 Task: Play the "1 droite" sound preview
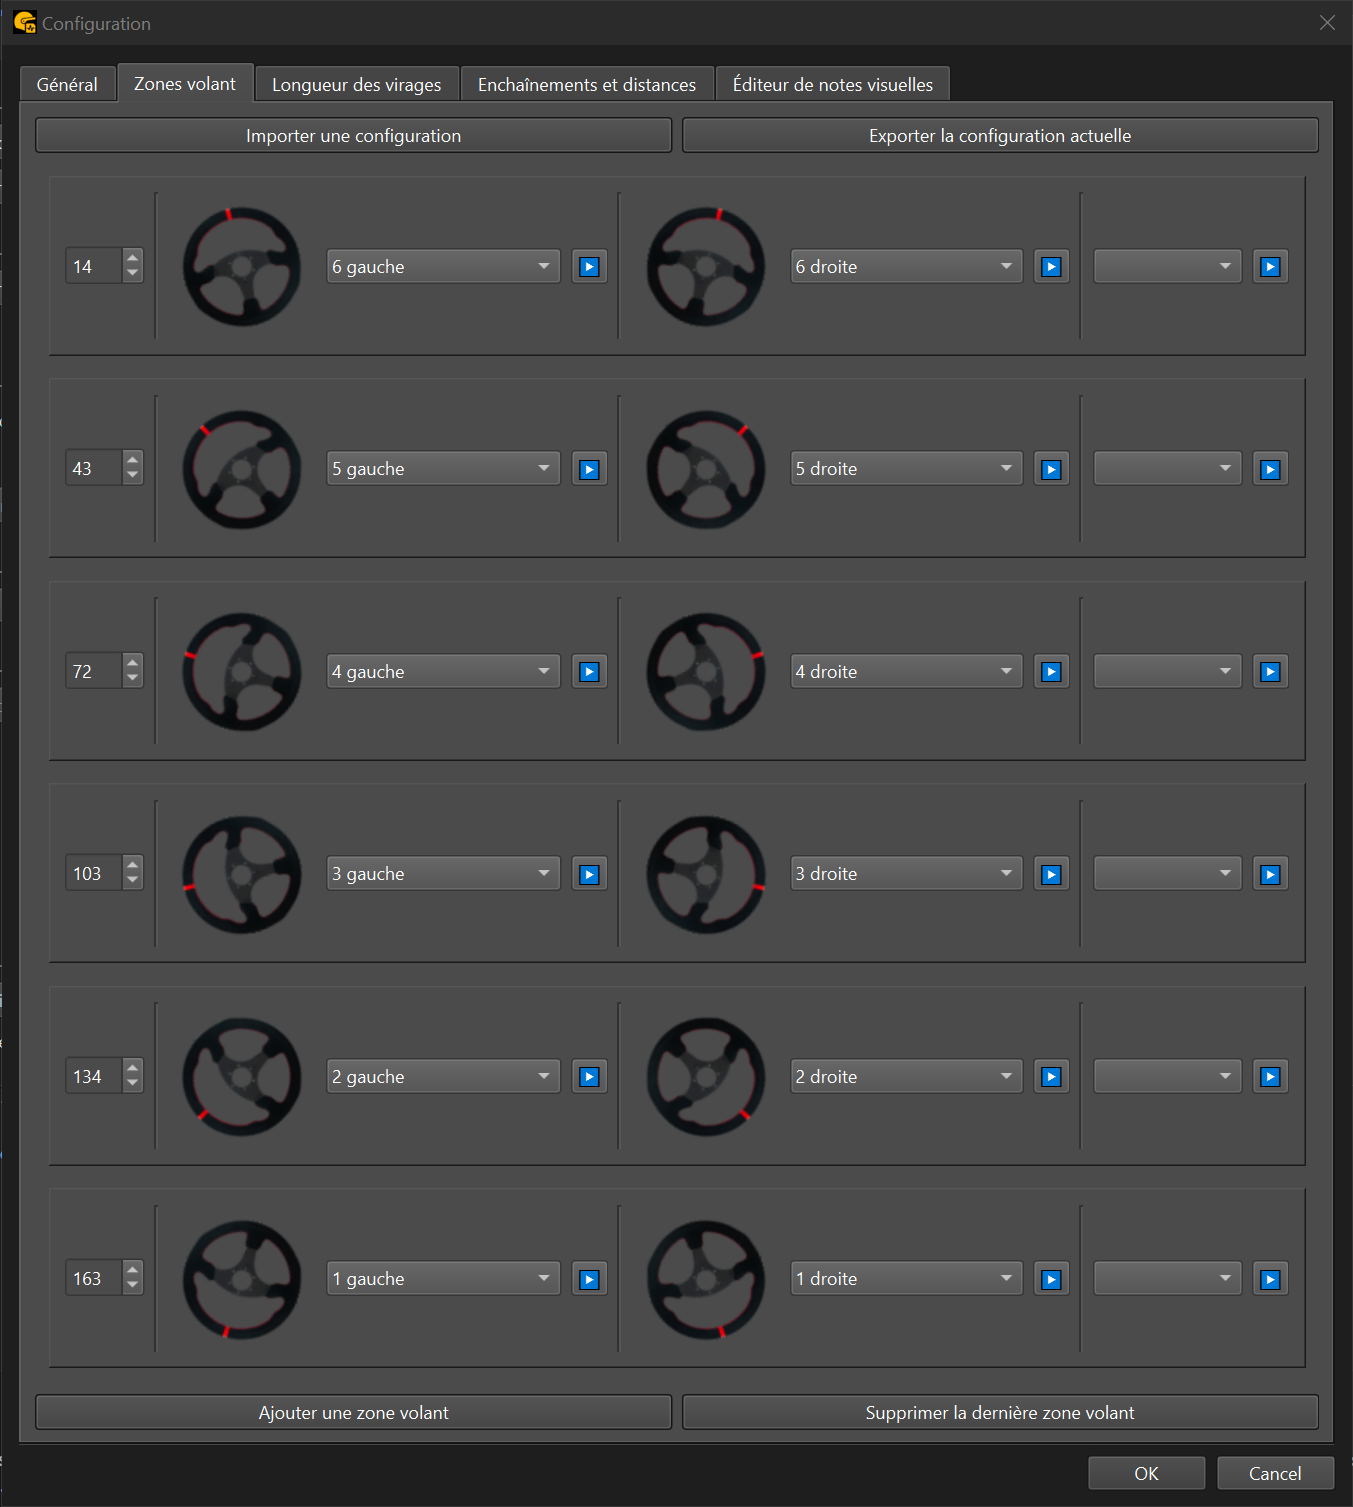(1051, 1280)
